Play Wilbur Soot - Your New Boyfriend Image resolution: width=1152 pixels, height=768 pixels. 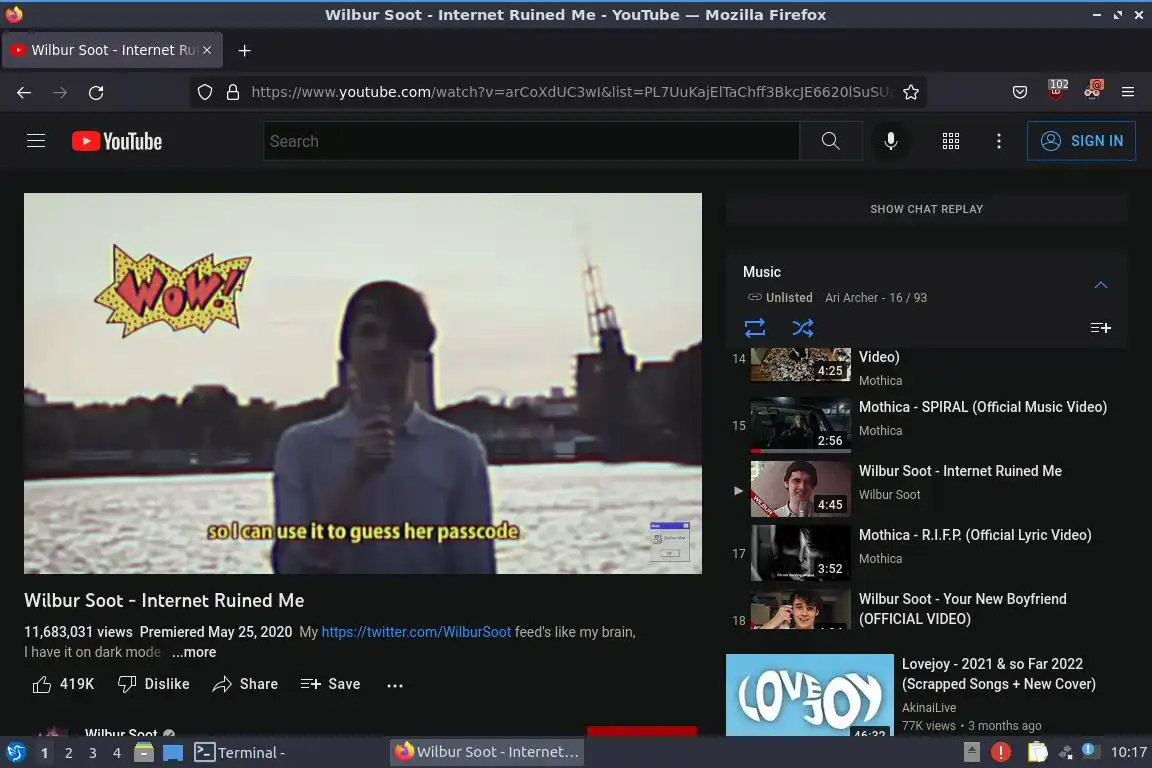[927, 609]
